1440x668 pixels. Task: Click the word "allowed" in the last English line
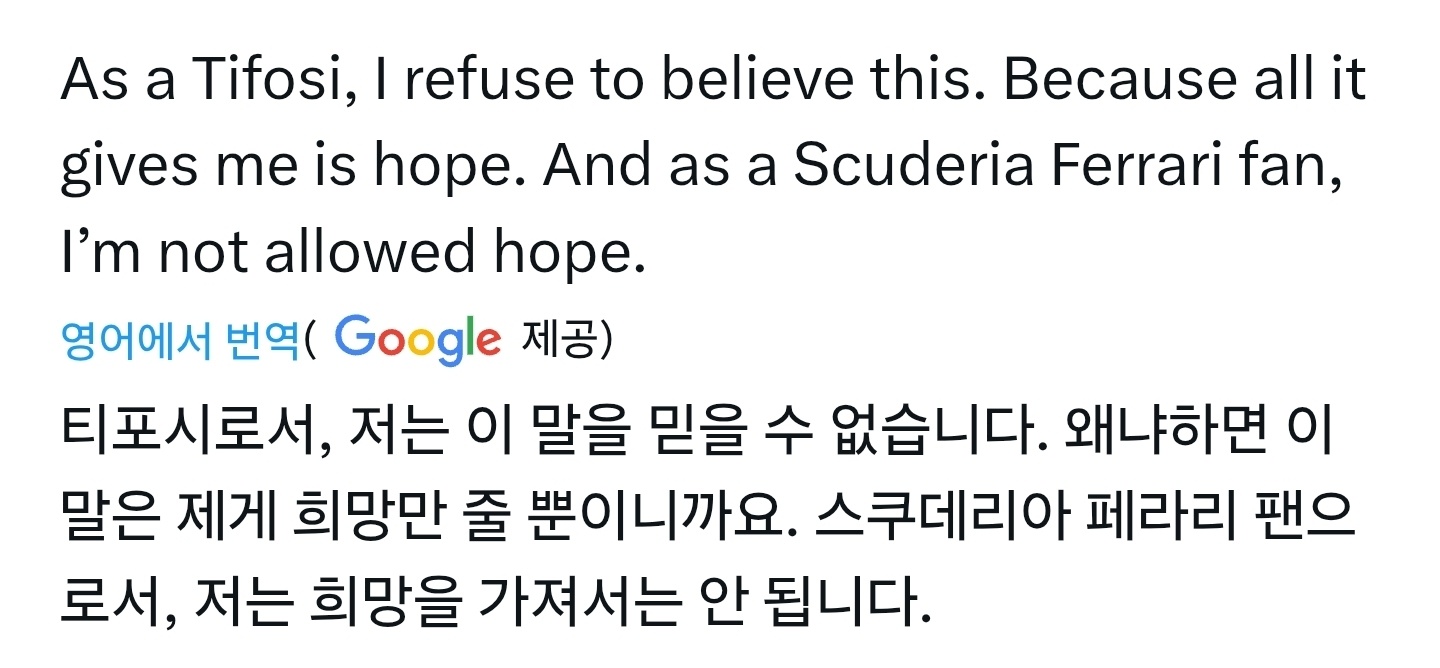(x=369, y=254)
